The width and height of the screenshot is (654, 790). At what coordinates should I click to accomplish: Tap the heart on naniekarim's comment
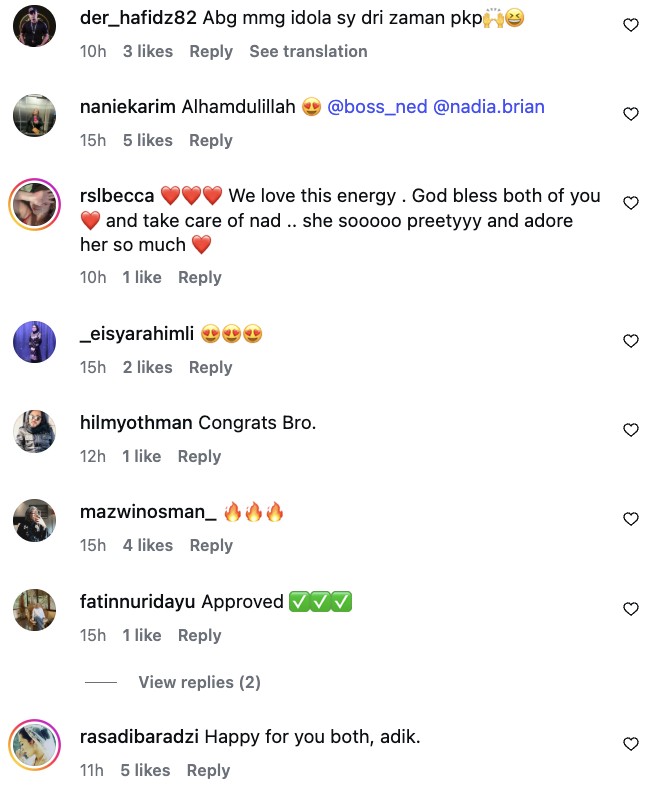tap(631, 114)
